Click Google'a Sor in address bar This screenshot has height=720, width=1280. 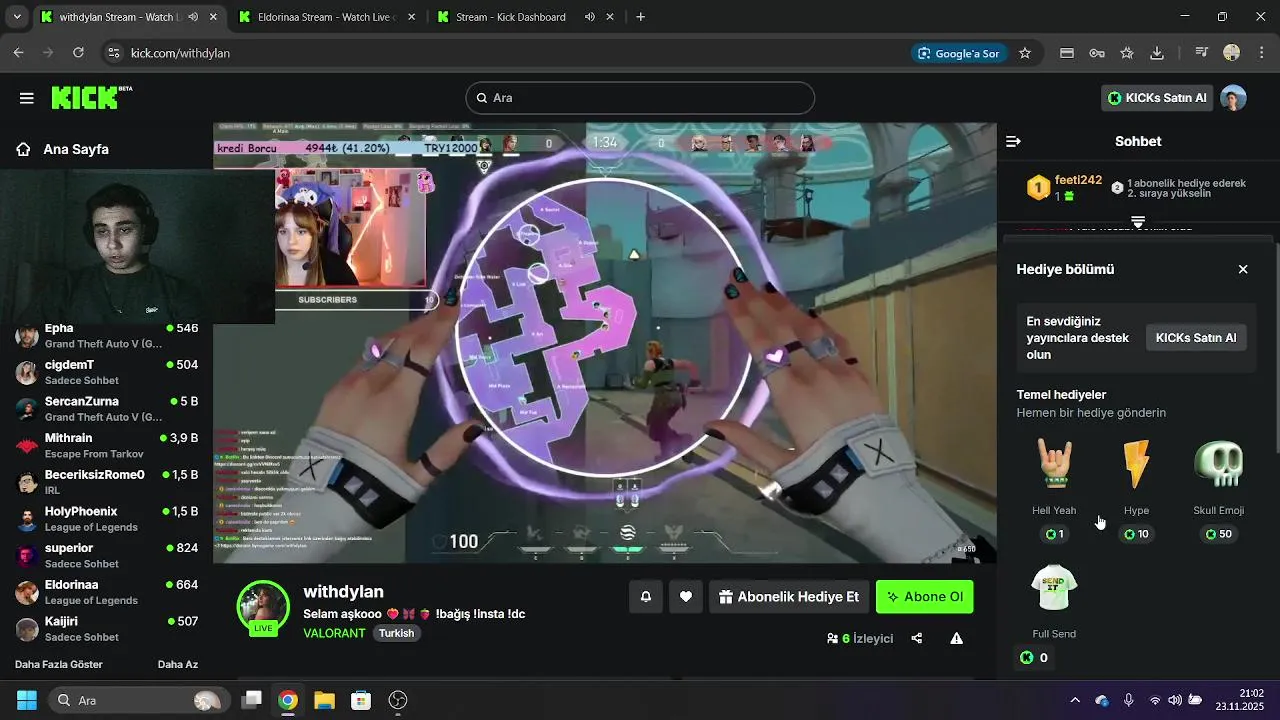(957, 53)
